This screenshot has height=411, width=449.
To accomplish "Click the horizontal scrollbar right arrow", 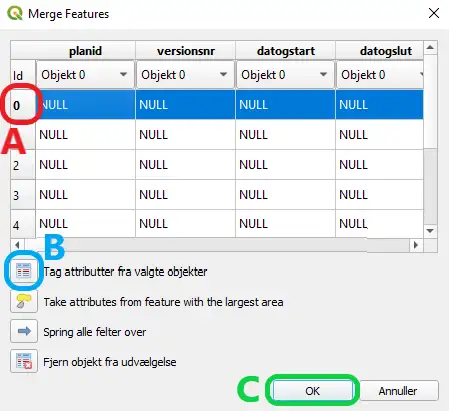I will click(x=416, y=245).
